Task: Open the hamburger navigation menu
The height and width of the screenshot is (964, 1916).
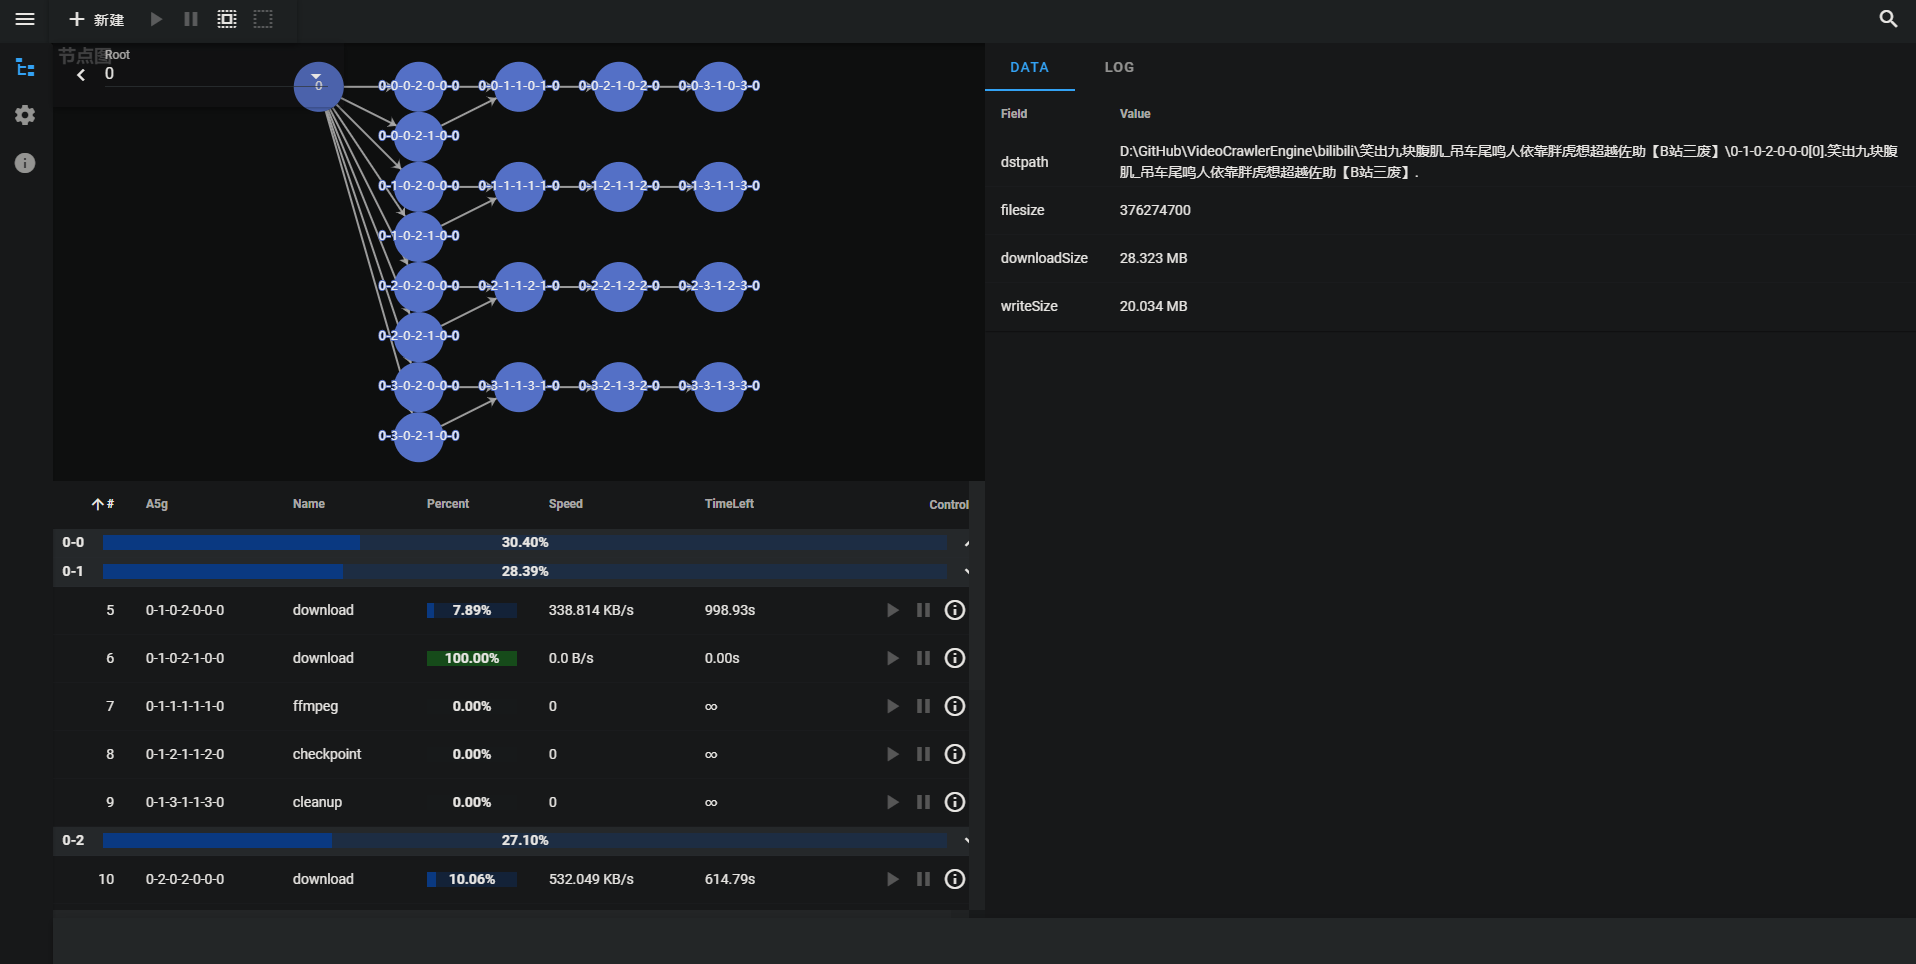Action: (25, 19)
